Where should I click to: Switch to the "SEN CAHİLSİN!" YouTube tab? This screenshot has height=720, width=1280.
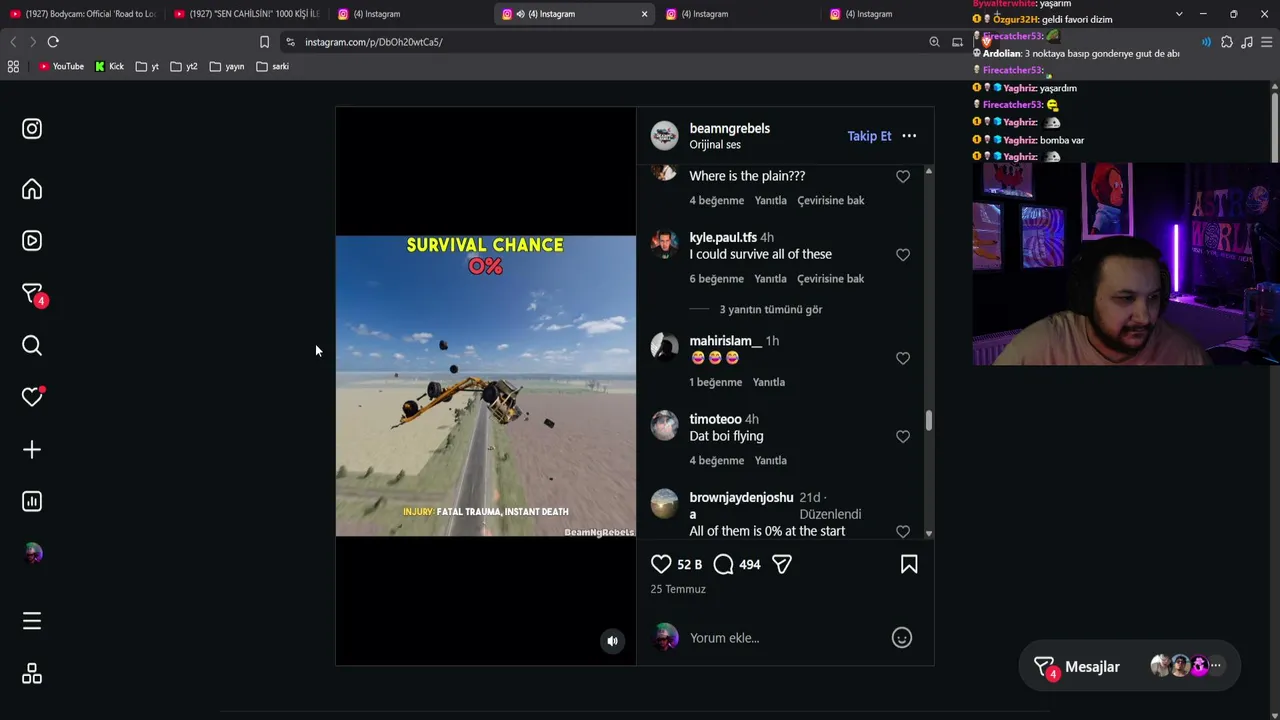[248, 14]
